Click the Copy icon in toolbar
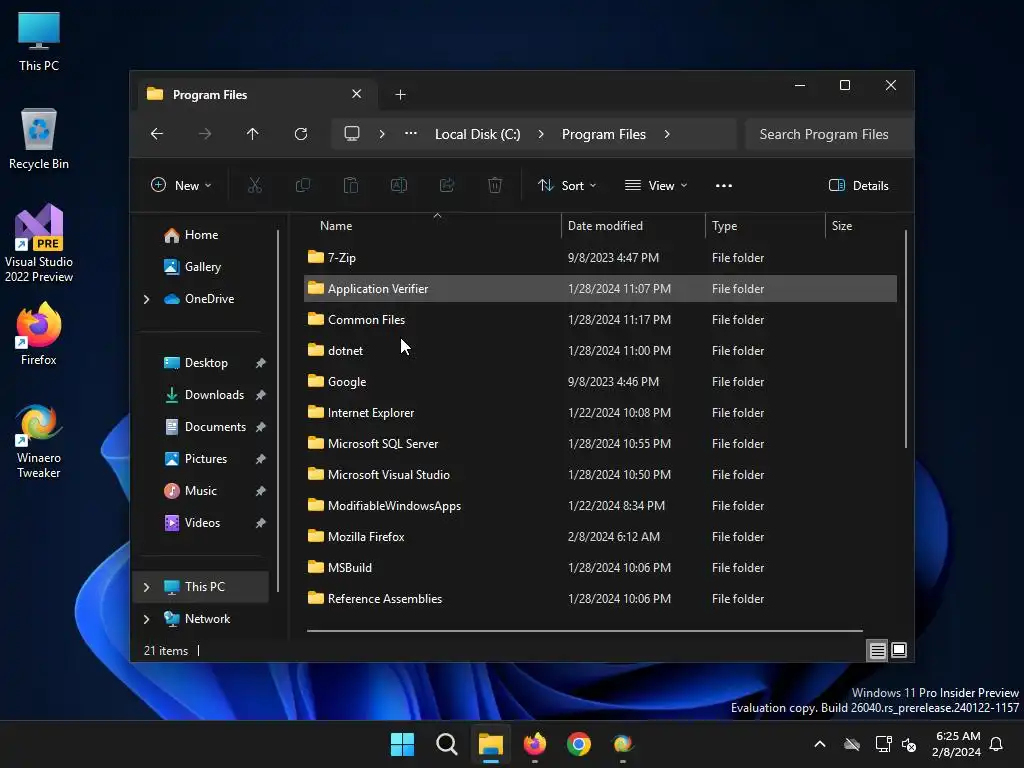 point(302,185)
